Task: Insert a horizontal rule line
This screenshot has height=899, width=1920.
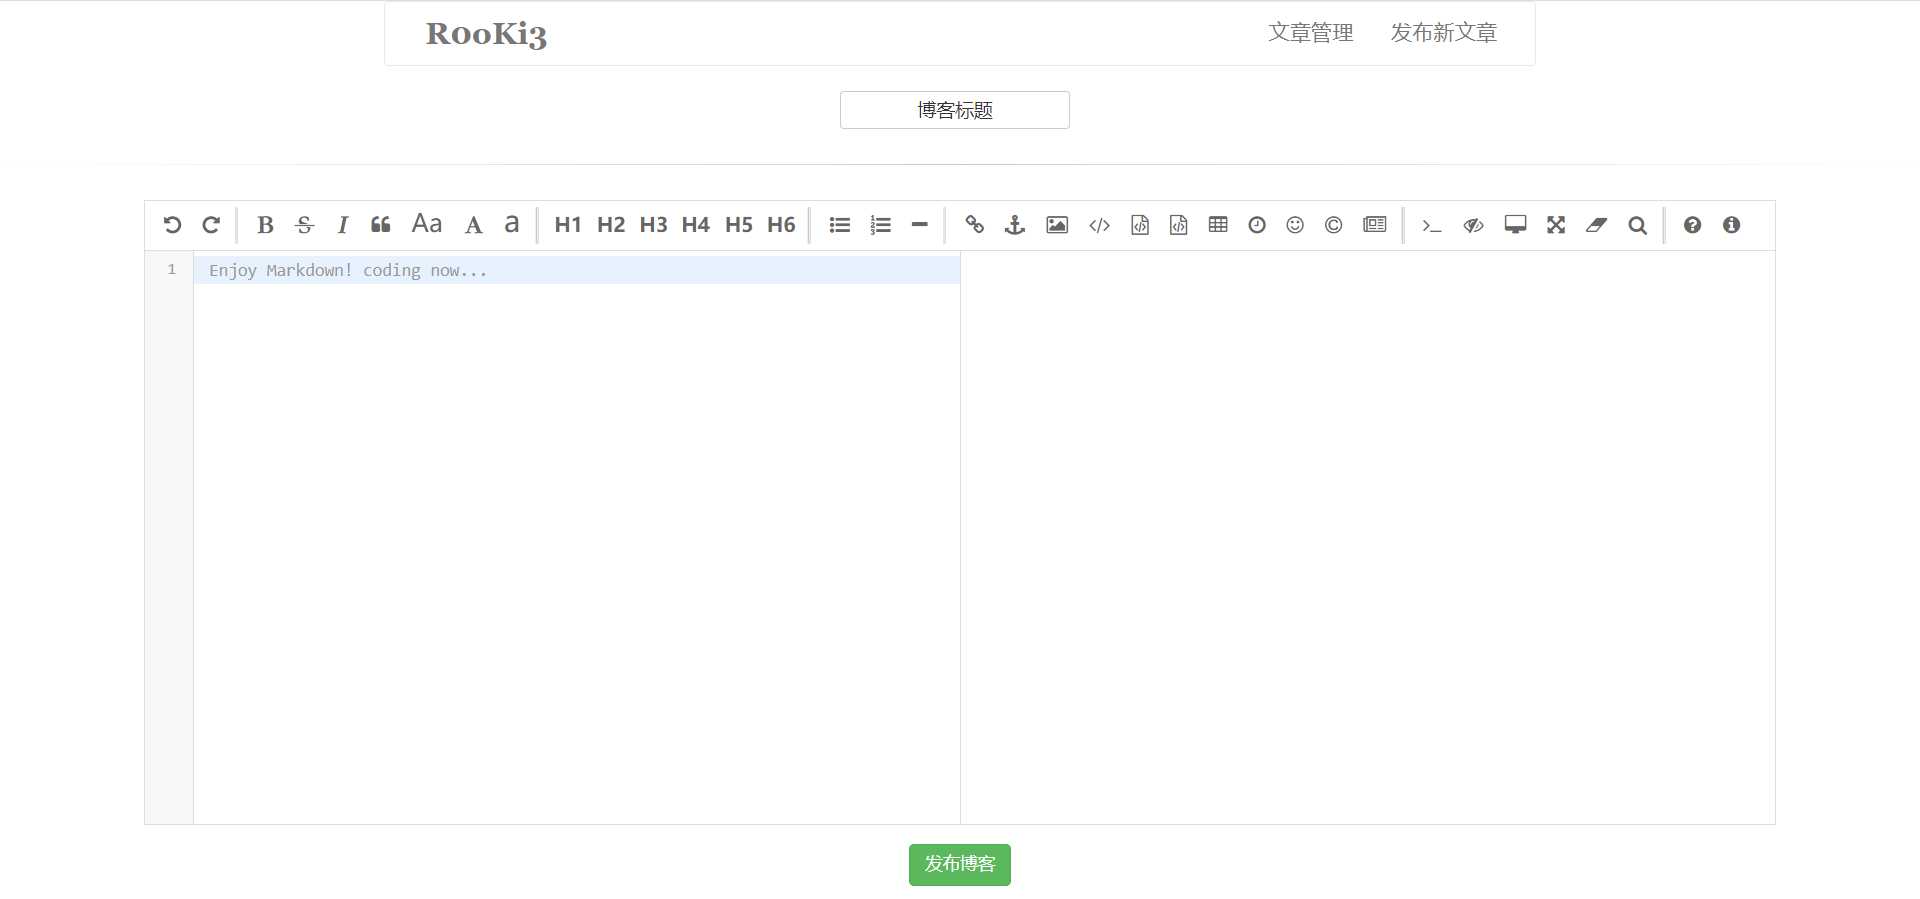Action: [920, 225]
